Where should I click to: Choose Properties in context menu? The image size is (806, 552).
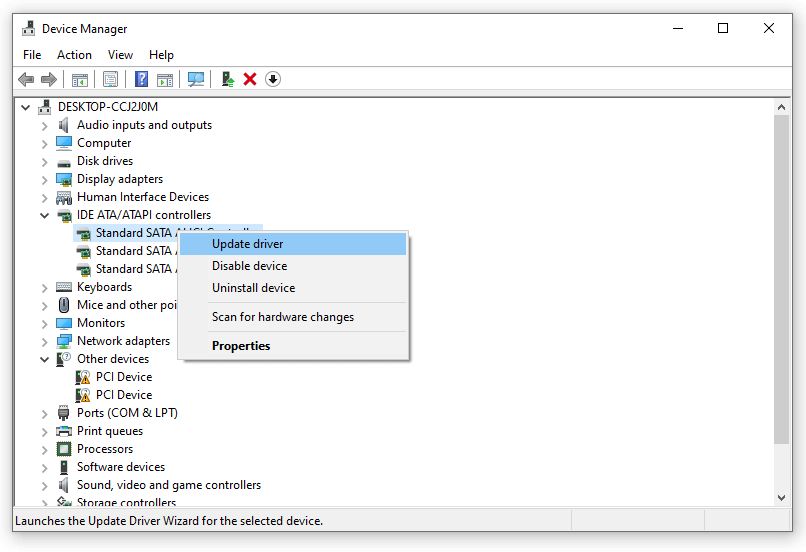[x=292, y=346]
